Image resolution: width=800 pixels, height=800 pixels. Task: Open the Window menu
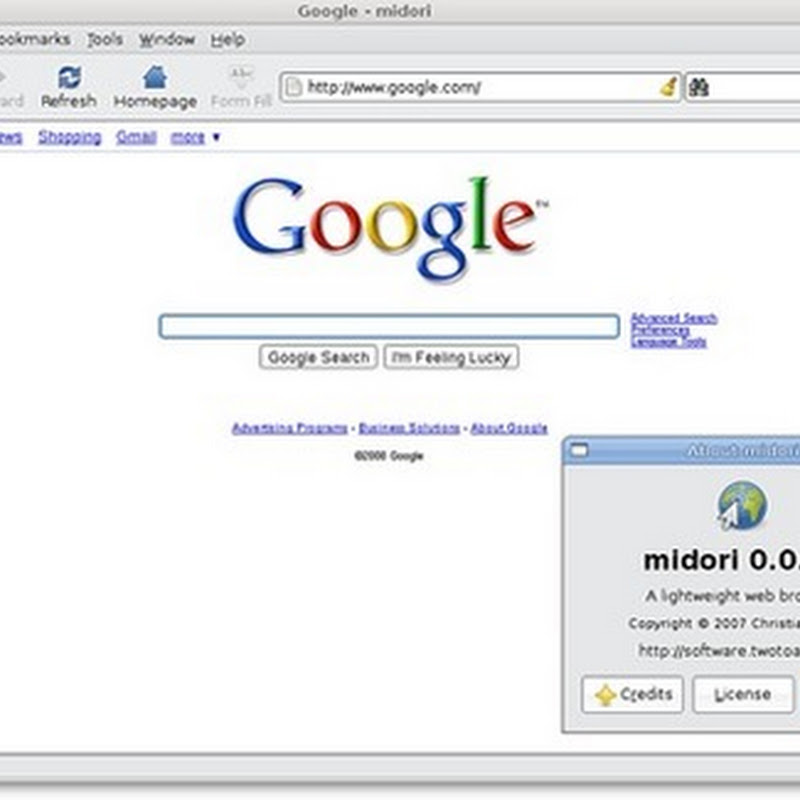(x=167, y=39)
